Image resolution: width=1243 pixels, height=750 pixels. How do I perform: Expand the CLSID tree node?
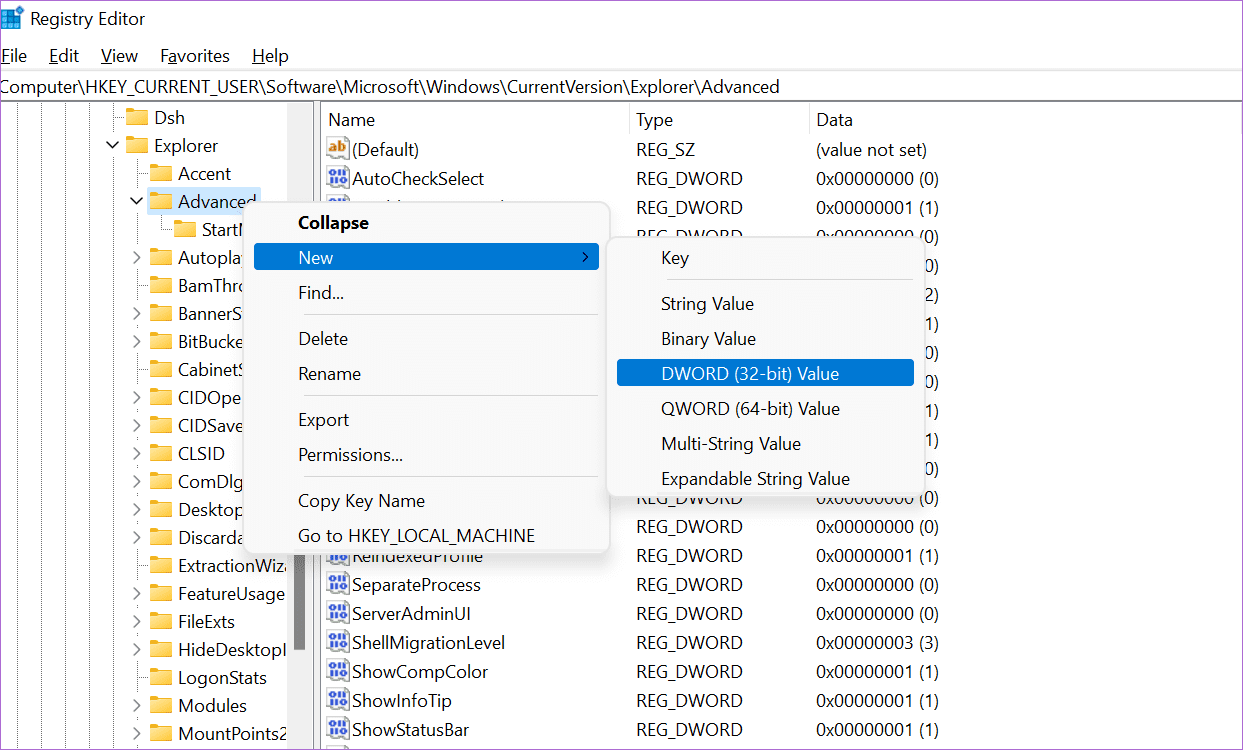tap(136, 453)
